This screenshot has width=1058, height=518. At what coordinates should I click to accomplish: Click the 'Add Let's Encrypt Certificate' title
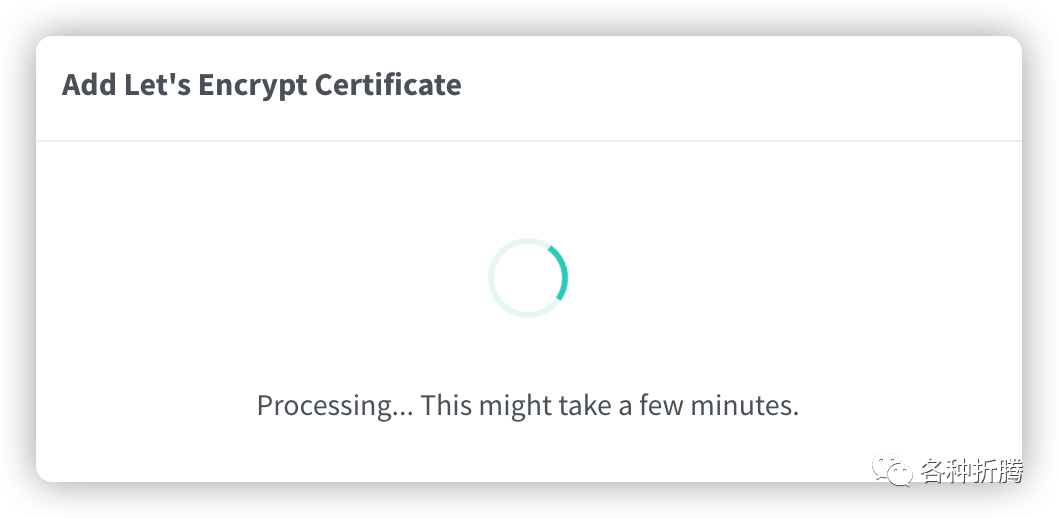click(x=262, y=85)
